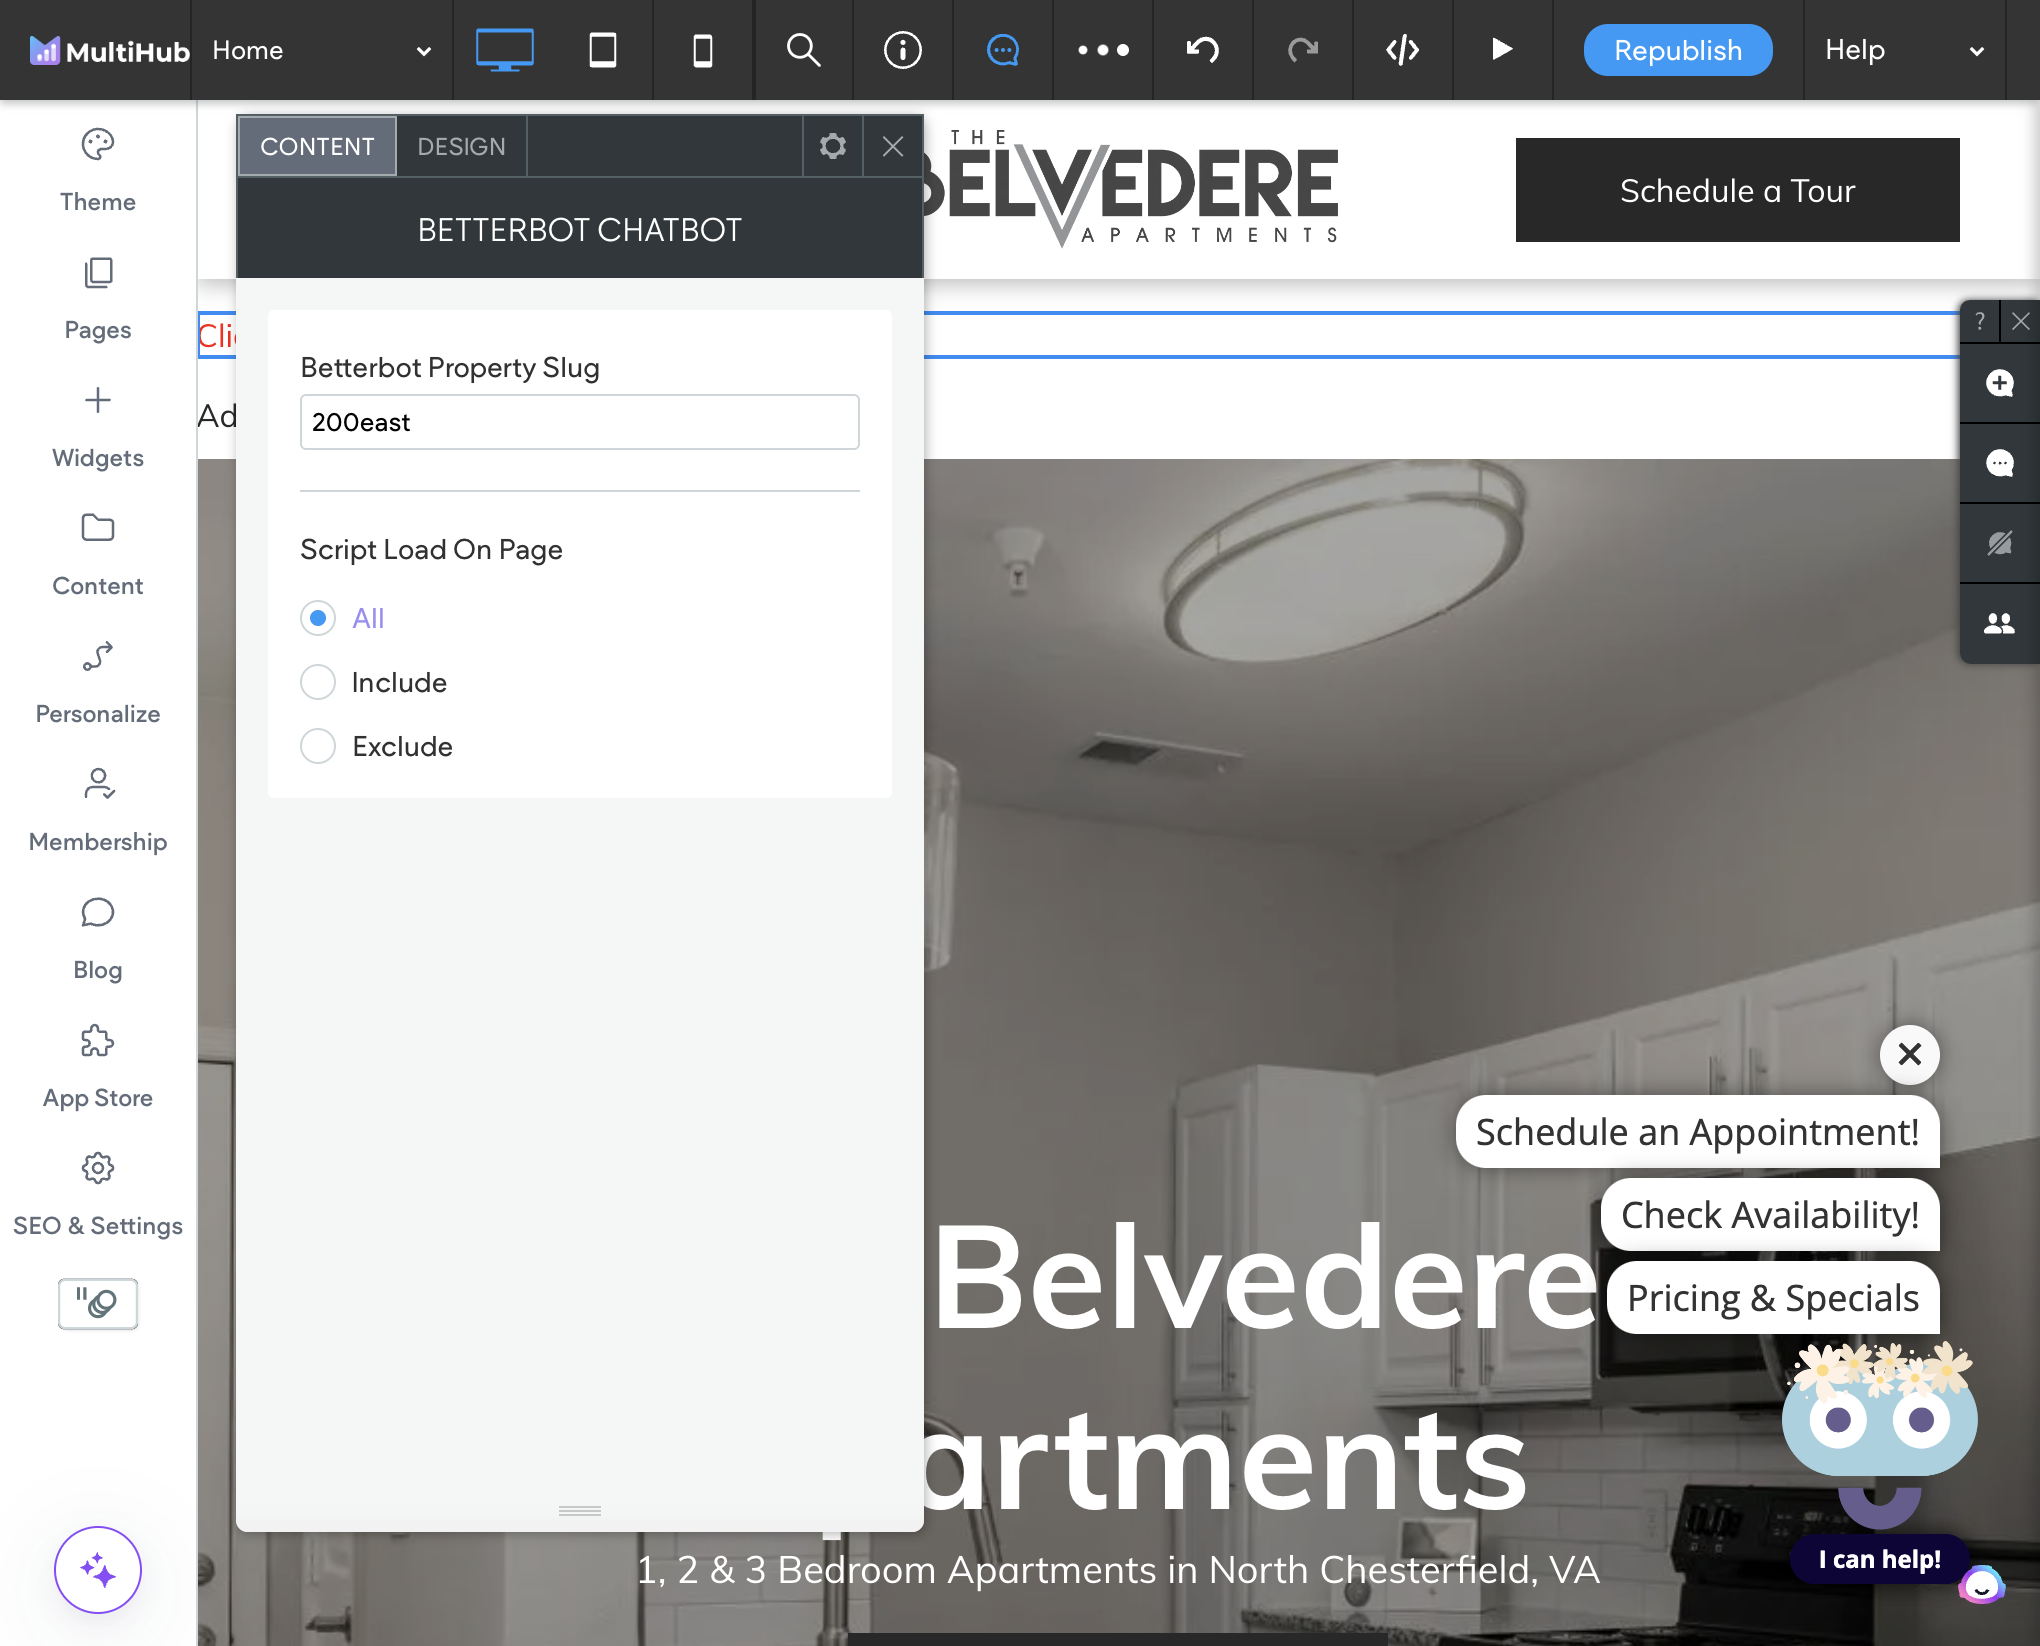Open widget settings gear in panel header
Image resolution: width=2040 pixels, height=1646 pixels.
click(x=833, y=146)
